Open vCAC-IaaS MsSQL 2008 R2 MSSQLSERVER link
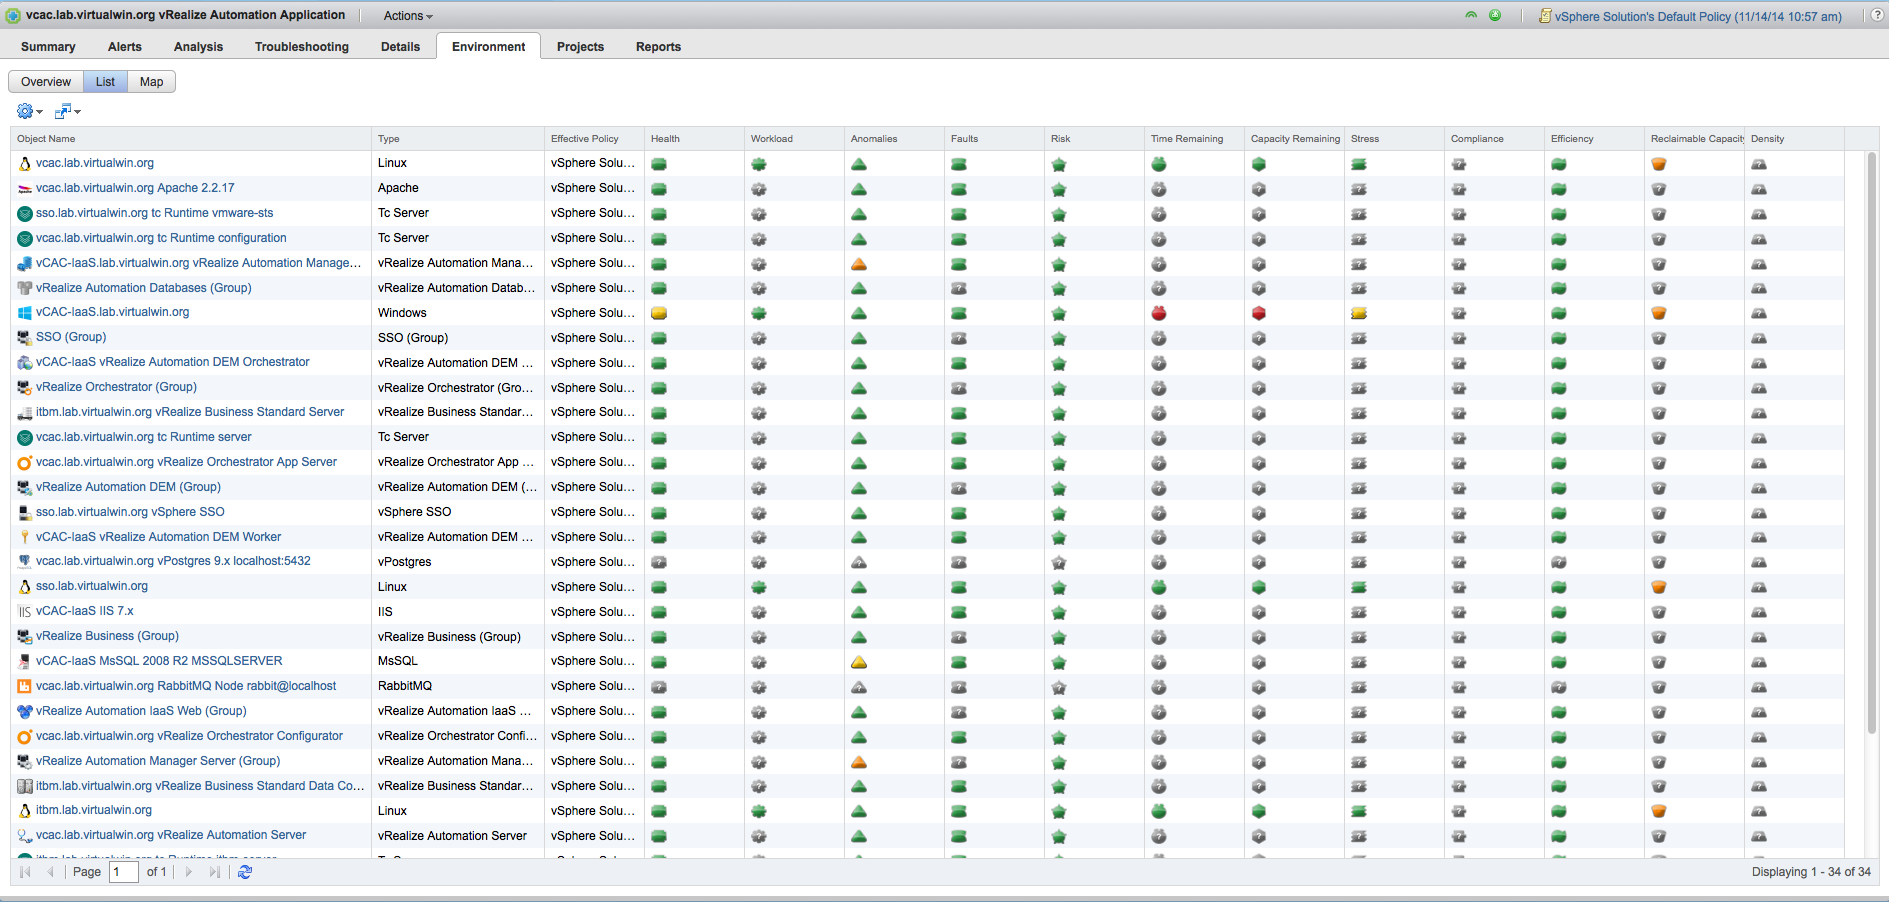The image size is (1889, 902). (159, 661)
